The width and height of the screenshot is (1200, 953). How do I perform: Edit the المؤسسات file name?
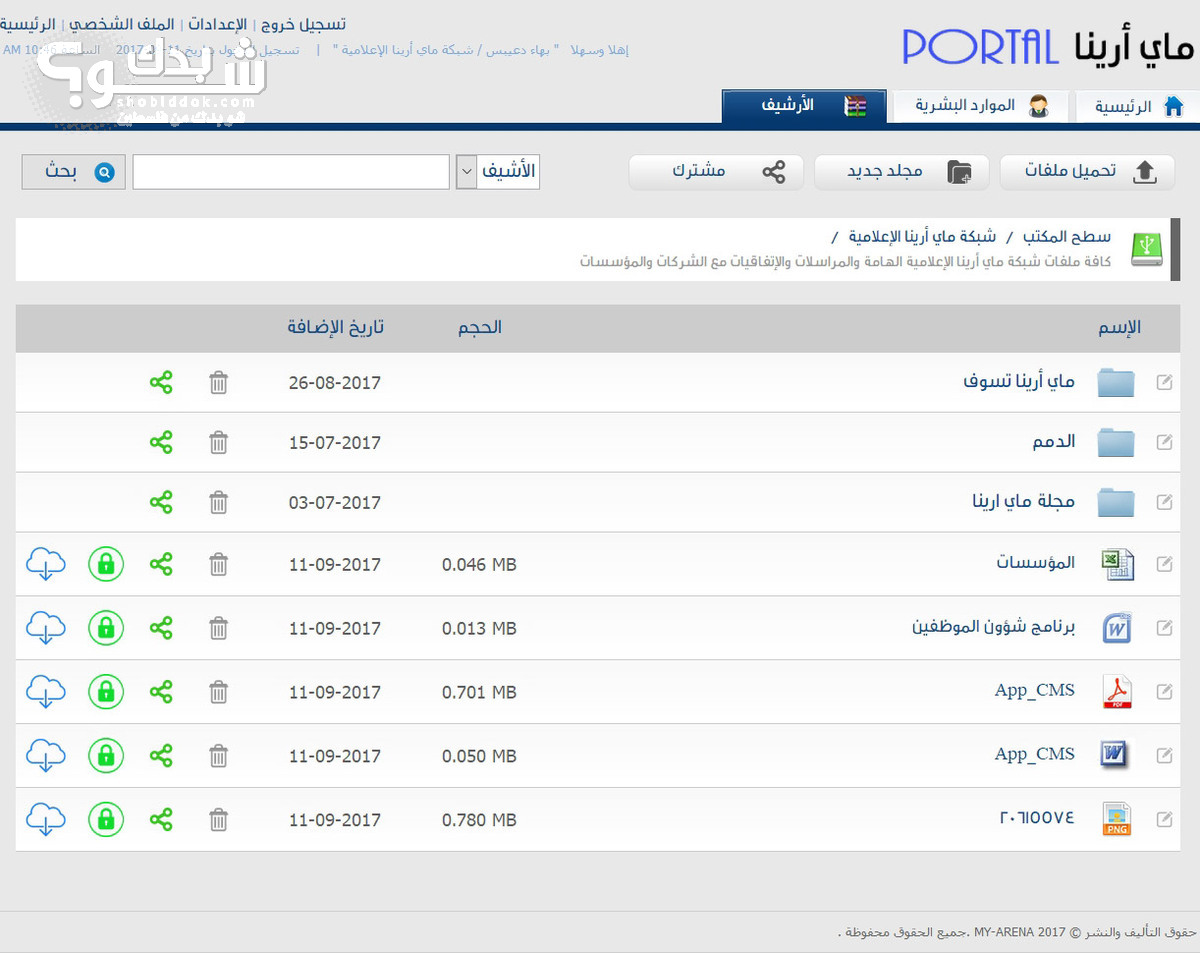(1164, 564)
